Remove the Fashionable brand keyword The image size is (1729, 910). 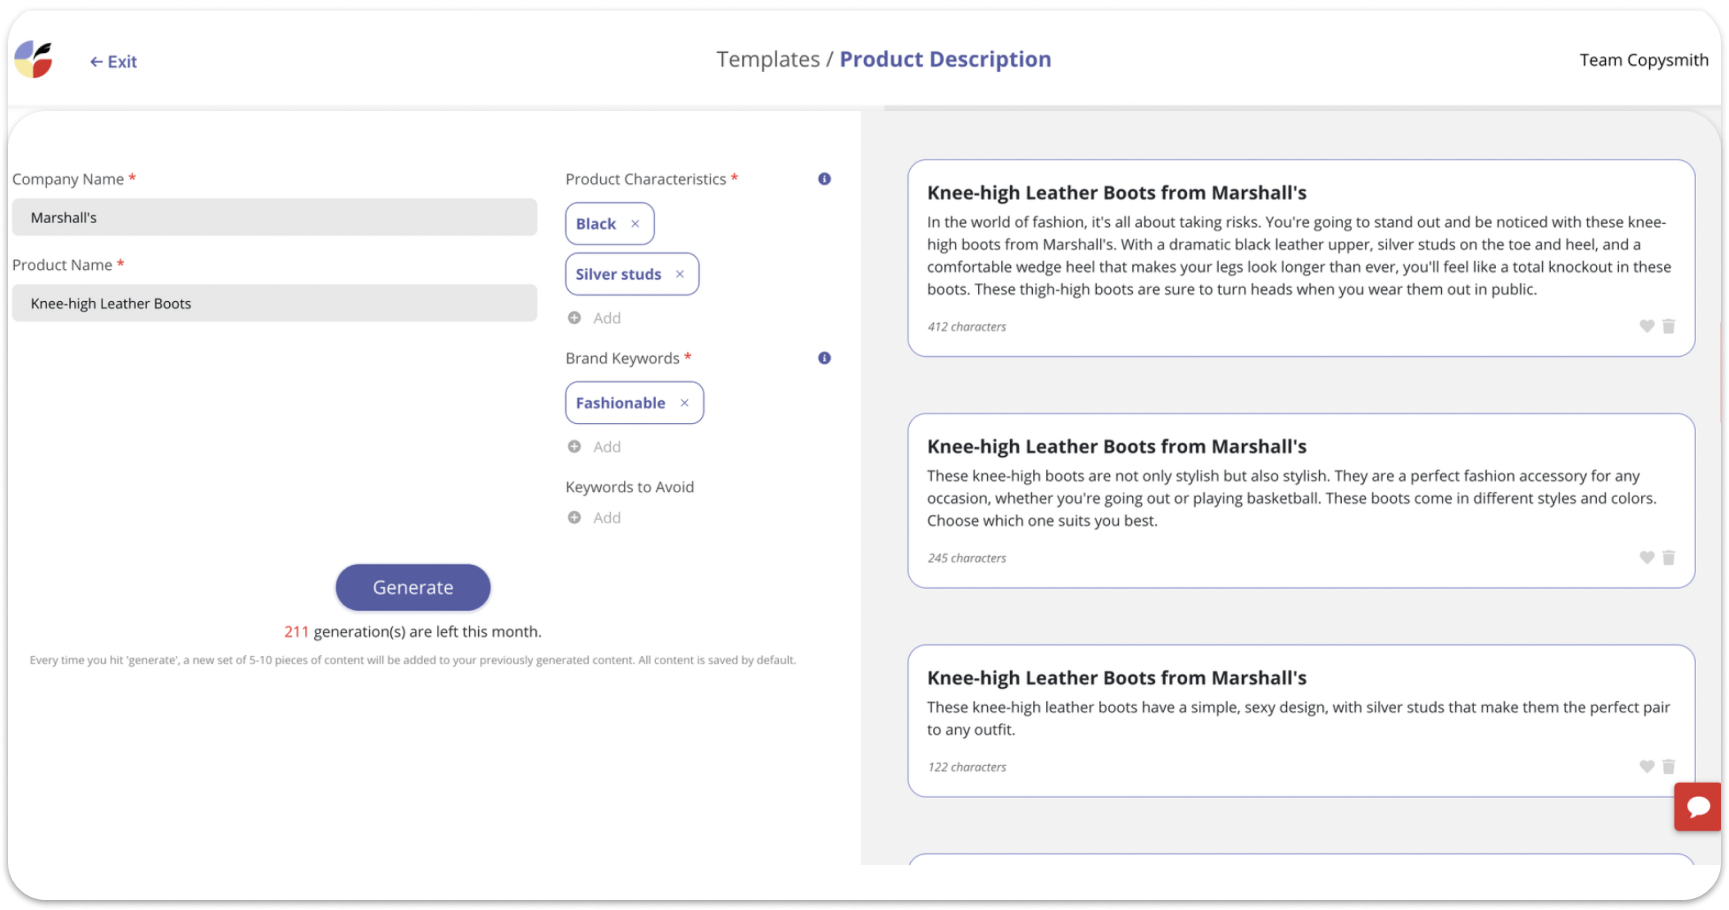click(685, 403)
